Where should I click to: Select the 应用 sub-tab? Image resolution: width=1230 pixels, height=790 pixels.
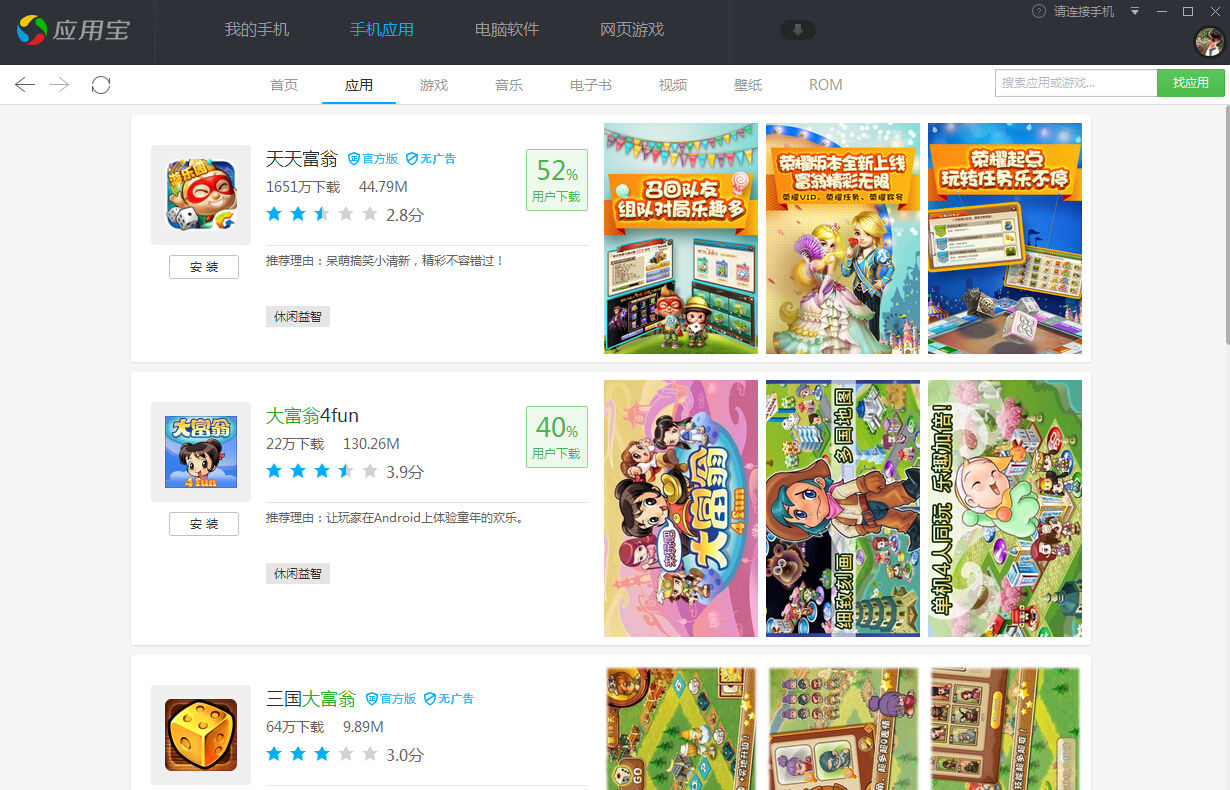click(359, 85)
